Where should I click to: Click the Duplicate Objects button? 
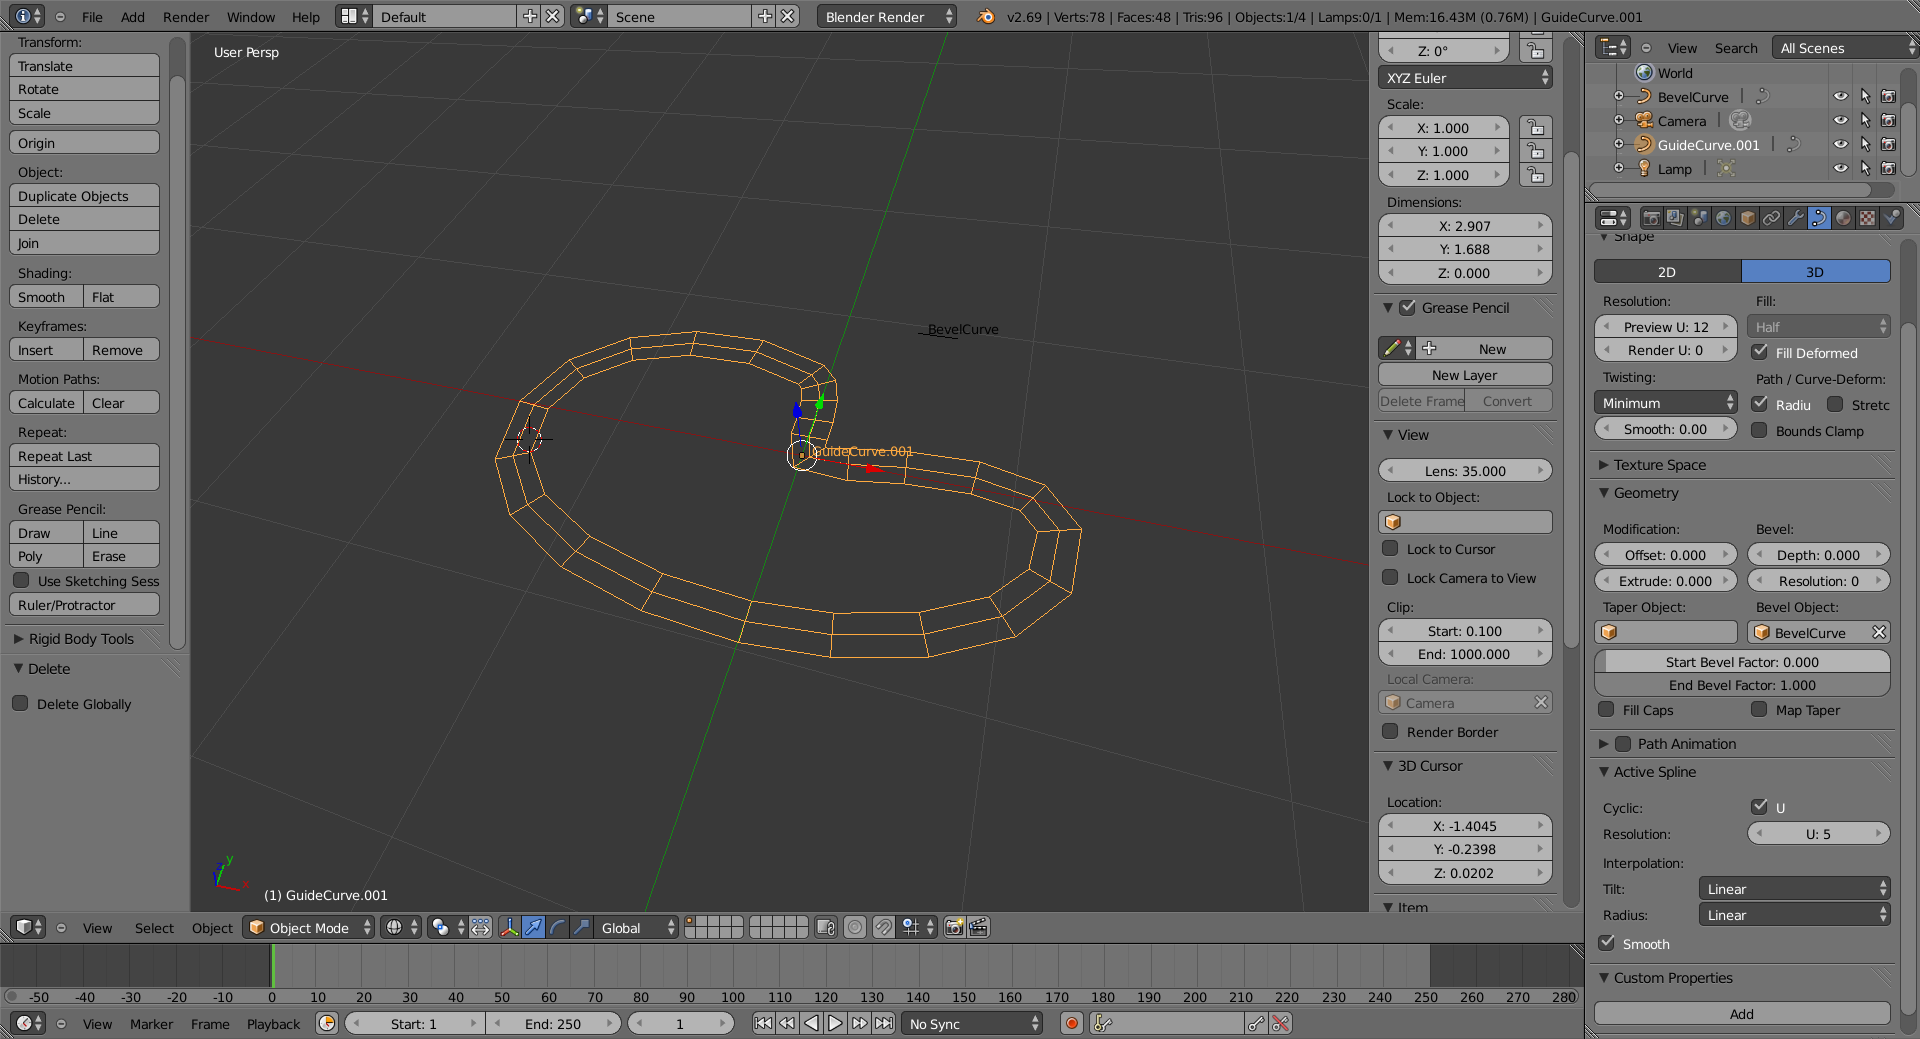84,196
